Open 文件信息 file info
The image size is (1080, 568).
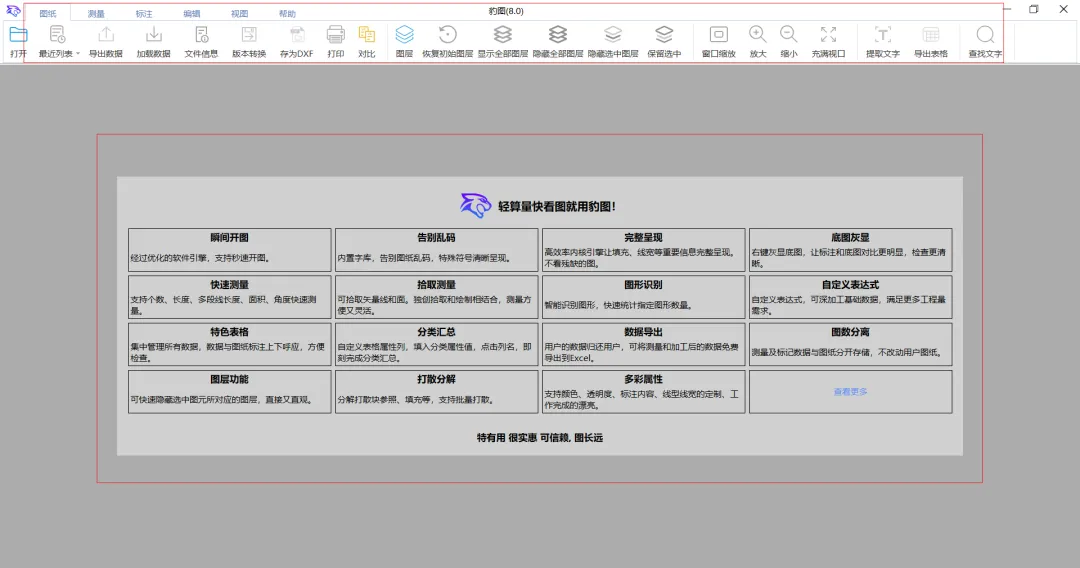201,41
